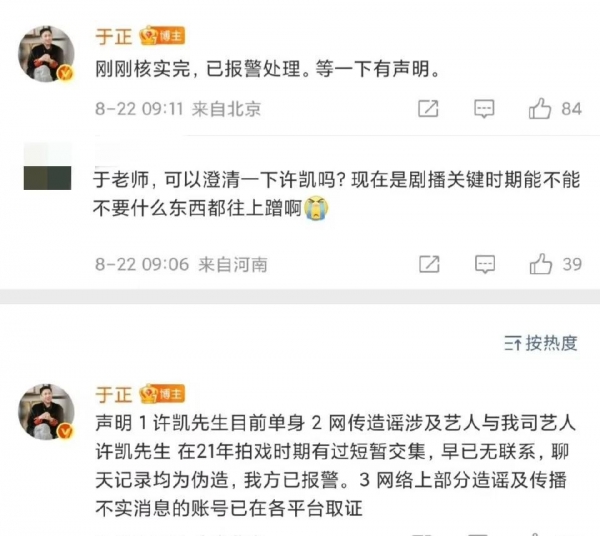Tap the crying emoji in the 河南 comment
This screenshot has height=536, width=600.
[x=316, y=208]
